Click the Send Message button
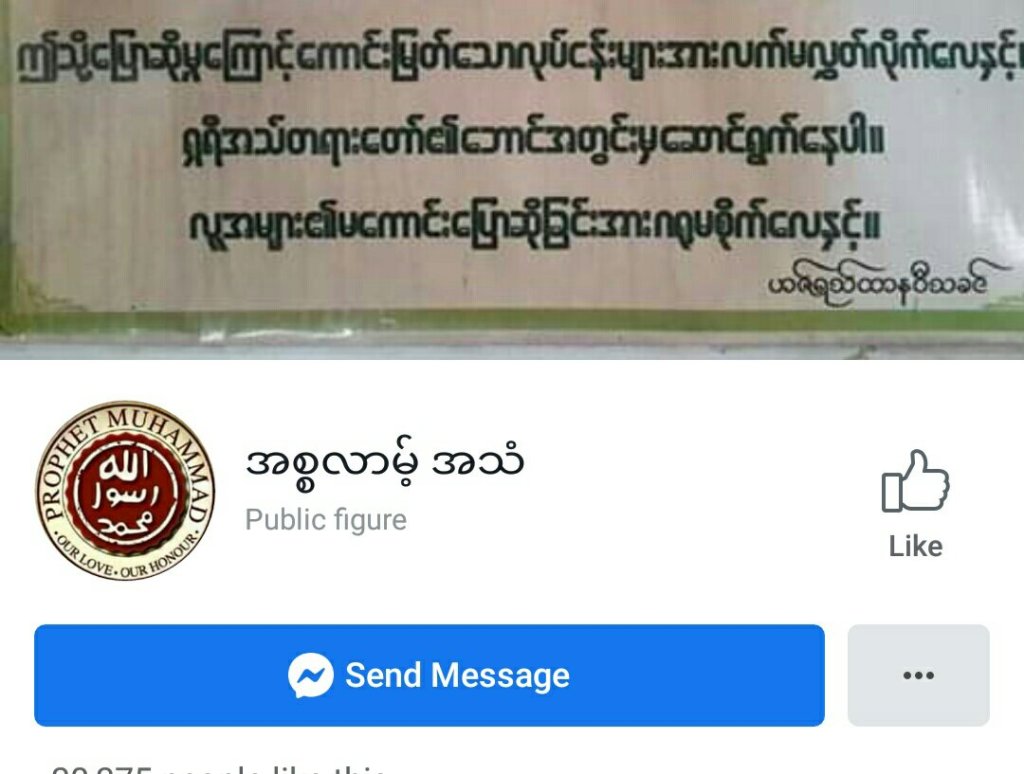The height and width of the screenshot is (774, 1024). pos(429,675)
